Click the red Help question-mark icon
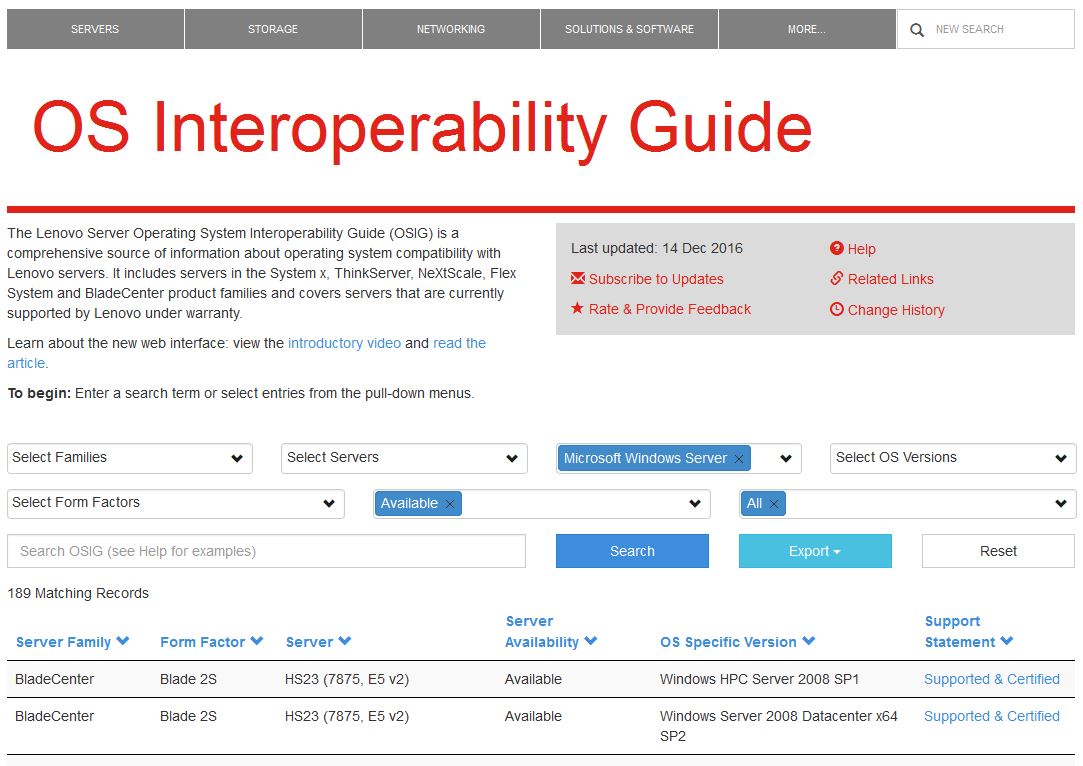Image resolution: width=1083 pixels, height=766 pixels. click(837, 249)
